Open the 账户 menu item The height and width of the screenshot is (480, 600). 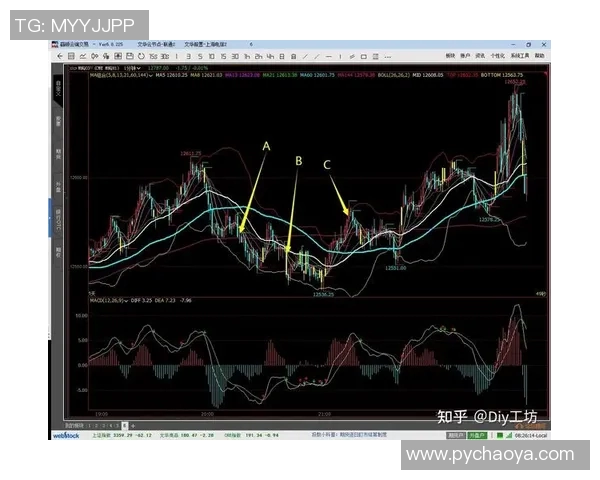pyautogui.click(x=465, y=56)
